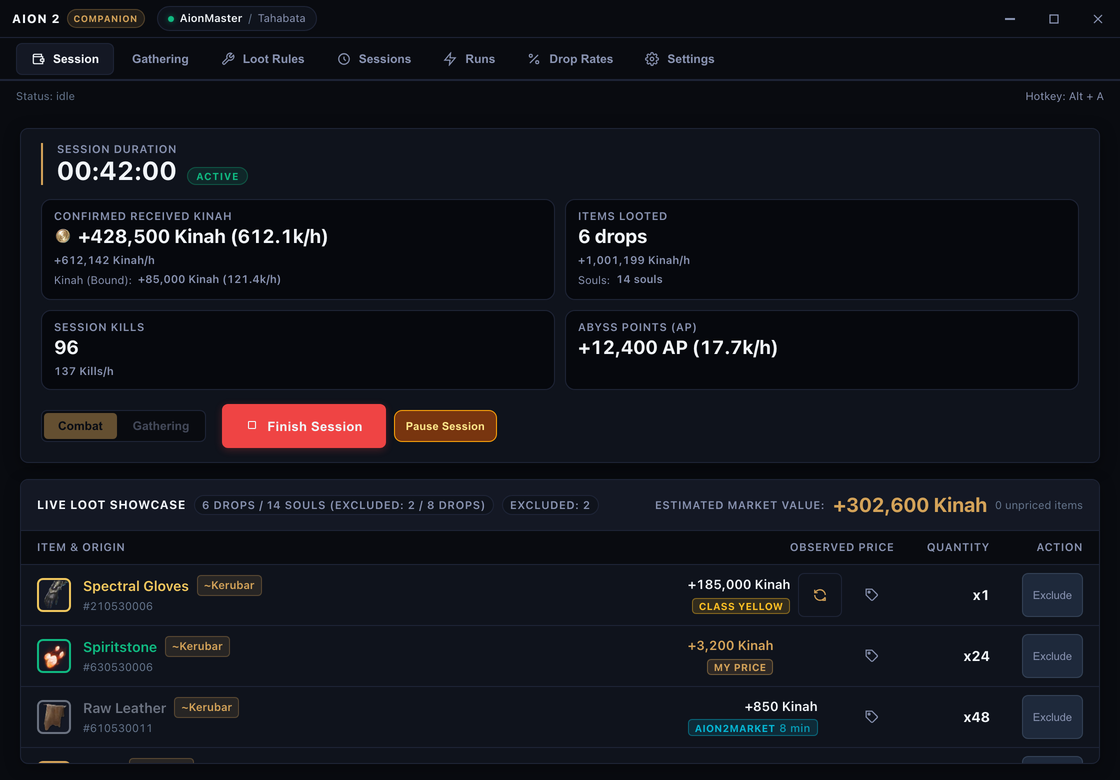Click the MY PRICE badge
The height and width of the screenshot is (780, 1120).
pyautogui.click(x=740, y=667)
